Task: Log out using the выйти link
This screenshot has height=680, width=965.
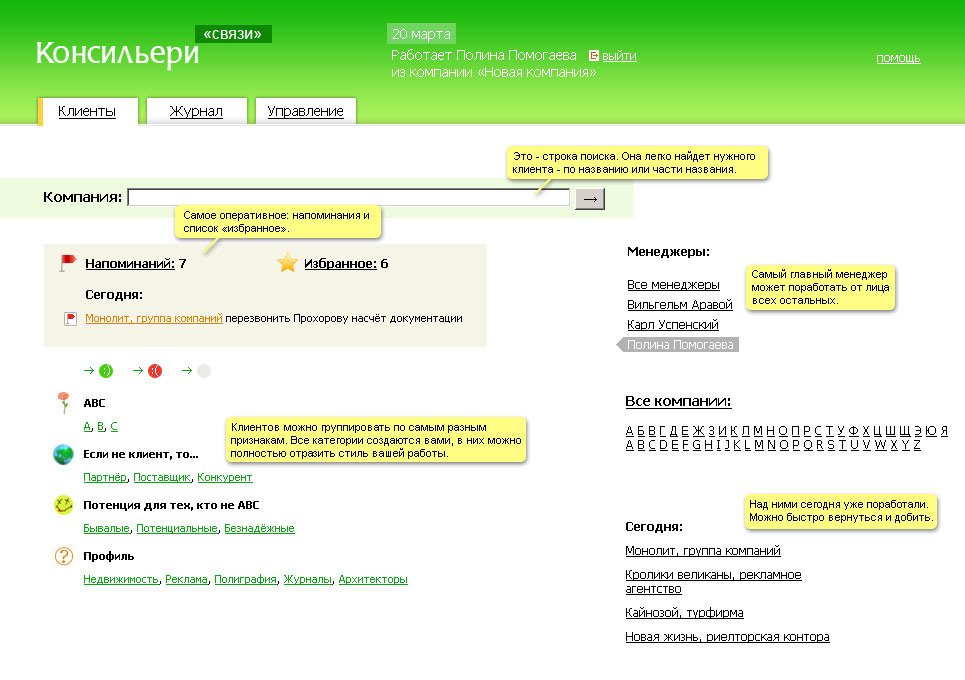Action: coord(619,56)
